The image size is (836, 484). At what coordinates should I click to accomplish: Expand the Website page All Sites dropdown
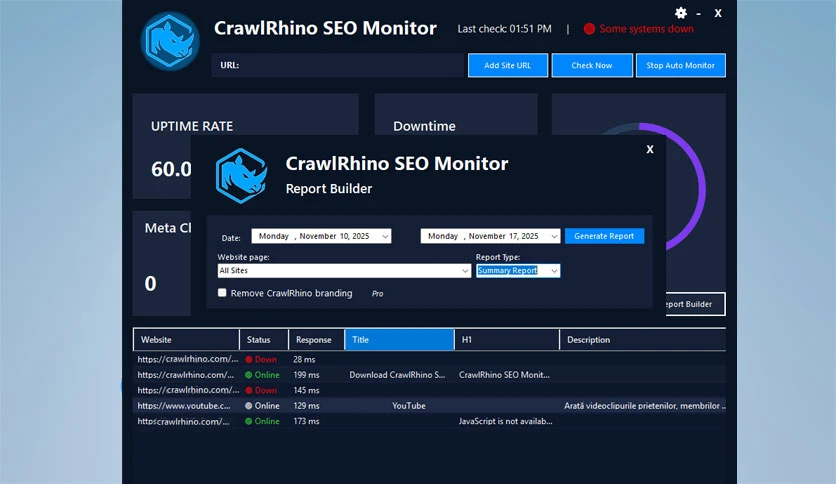click(465, 271)
